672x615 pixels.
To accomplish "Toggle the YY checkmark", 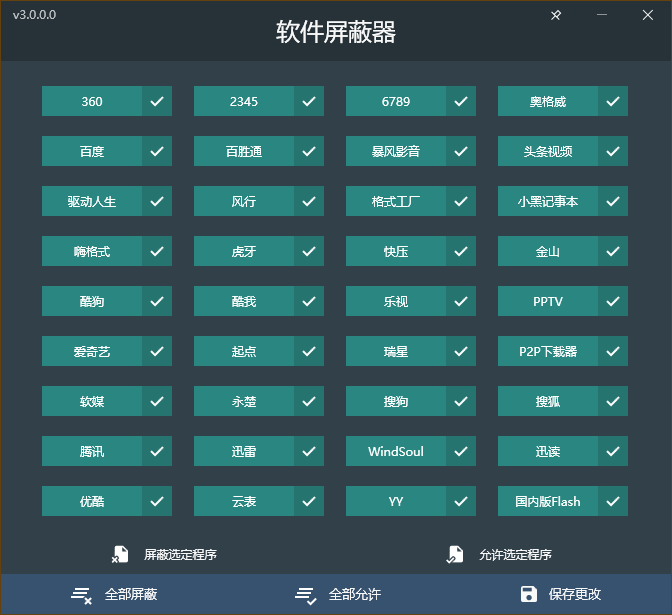I will [461, 501].
